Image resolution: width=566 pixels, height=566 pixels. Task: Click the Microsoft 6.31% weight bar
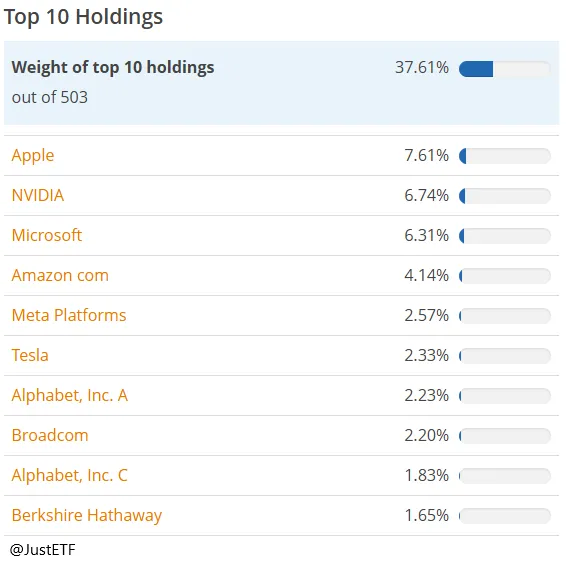505,236
